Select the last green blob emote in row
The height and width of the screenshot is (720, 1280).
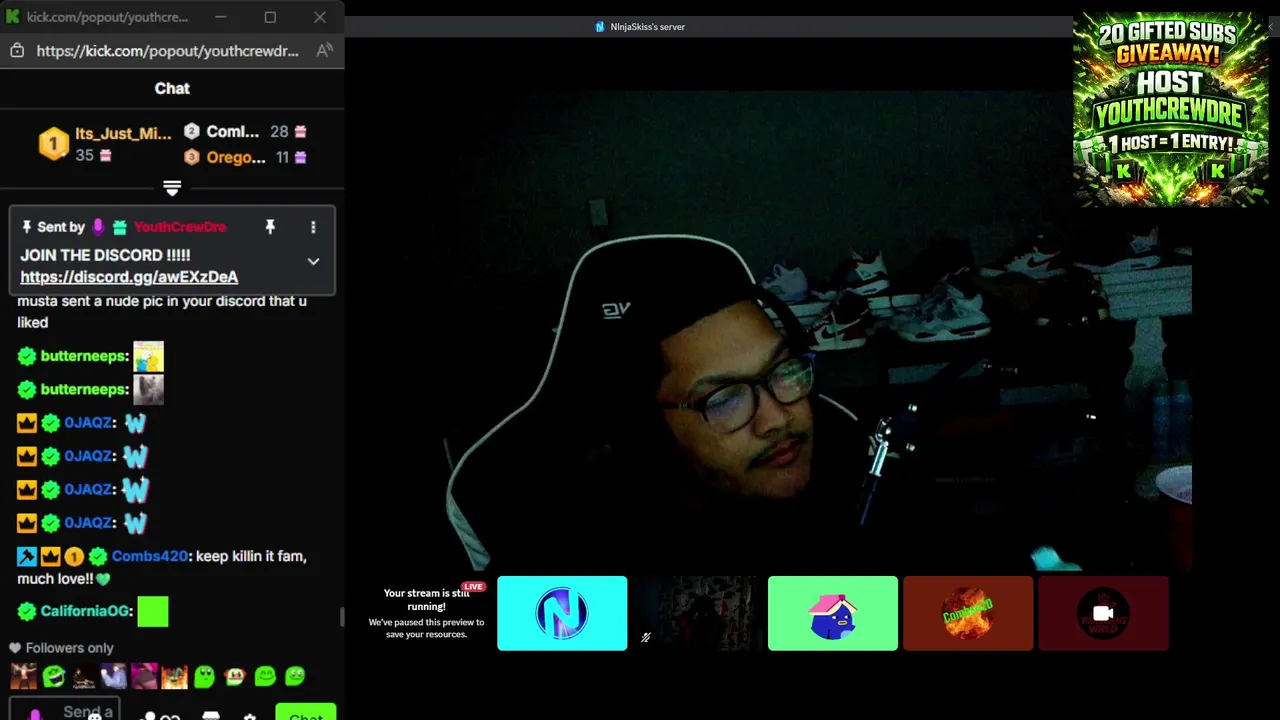coord(294,677)
